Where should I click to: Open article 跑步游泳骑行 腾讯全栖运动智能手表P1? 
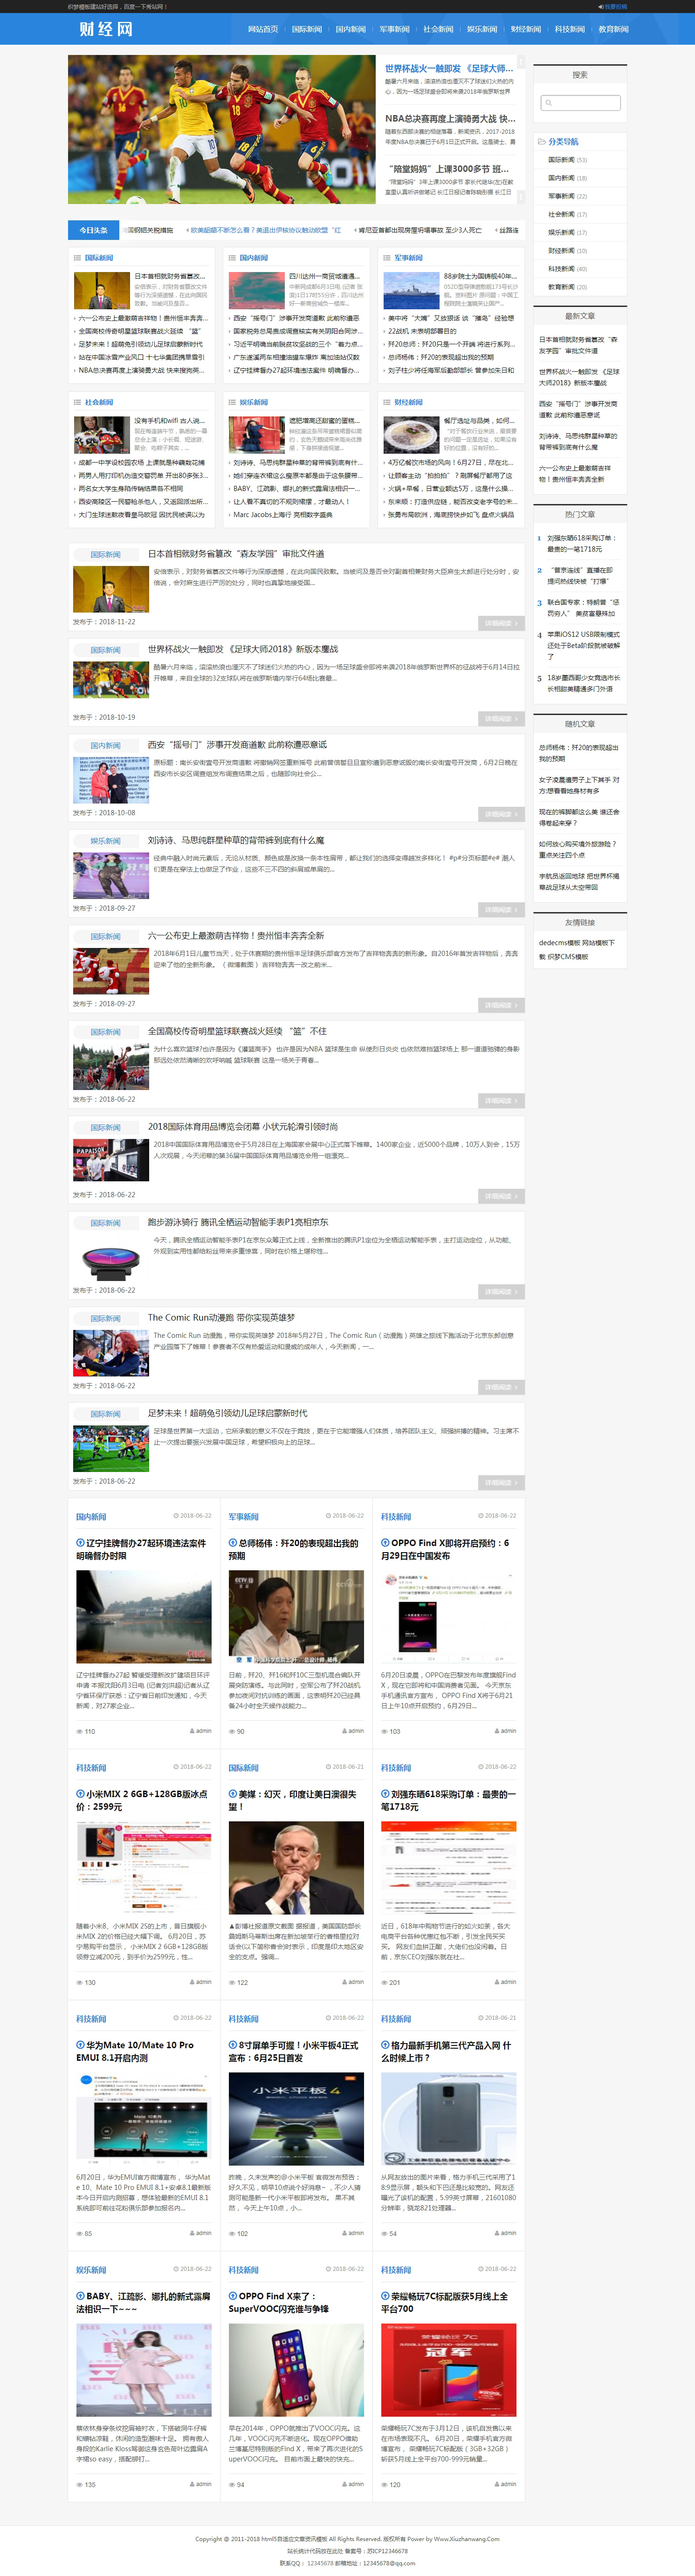pyautogui.click(x=238, y=1222)
